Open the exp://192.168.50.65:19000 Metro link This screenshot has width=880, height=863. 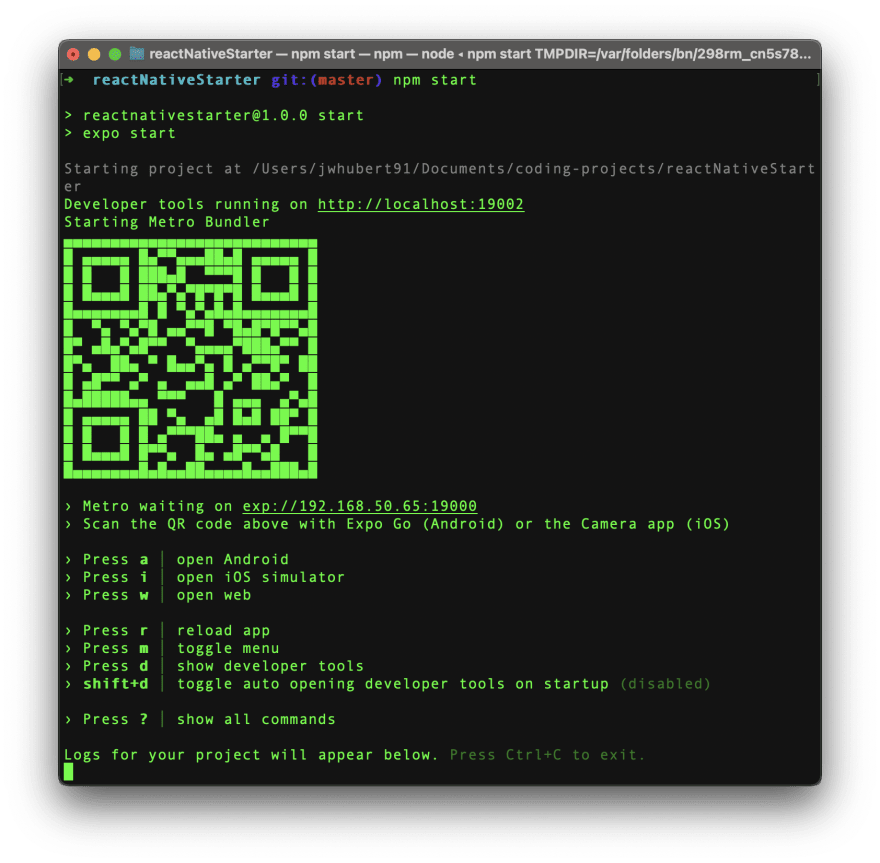pos(360,506)
